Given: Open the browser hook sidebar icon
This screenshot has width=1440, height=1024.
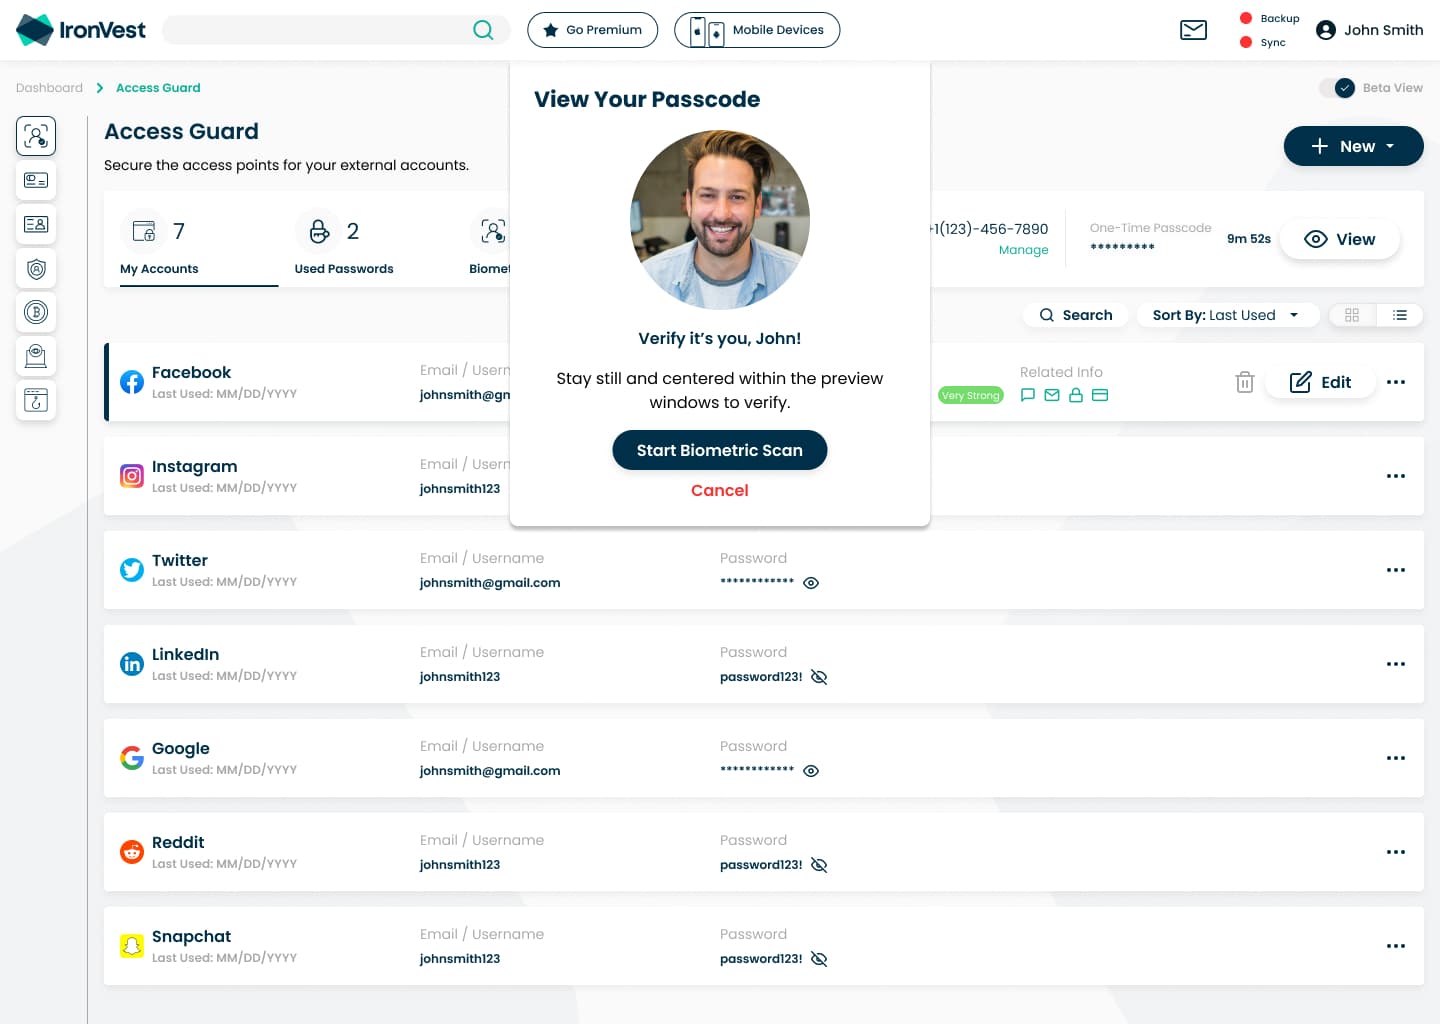Looking at the screenshot, I should click(x=36, y=400).
